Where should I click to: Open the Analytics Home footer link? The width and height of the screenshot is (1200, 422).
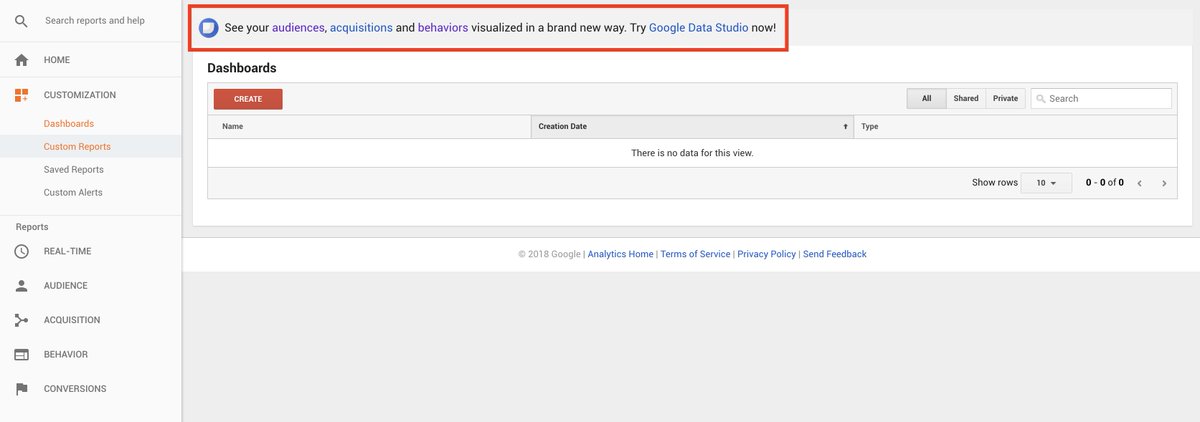(620, 254)
